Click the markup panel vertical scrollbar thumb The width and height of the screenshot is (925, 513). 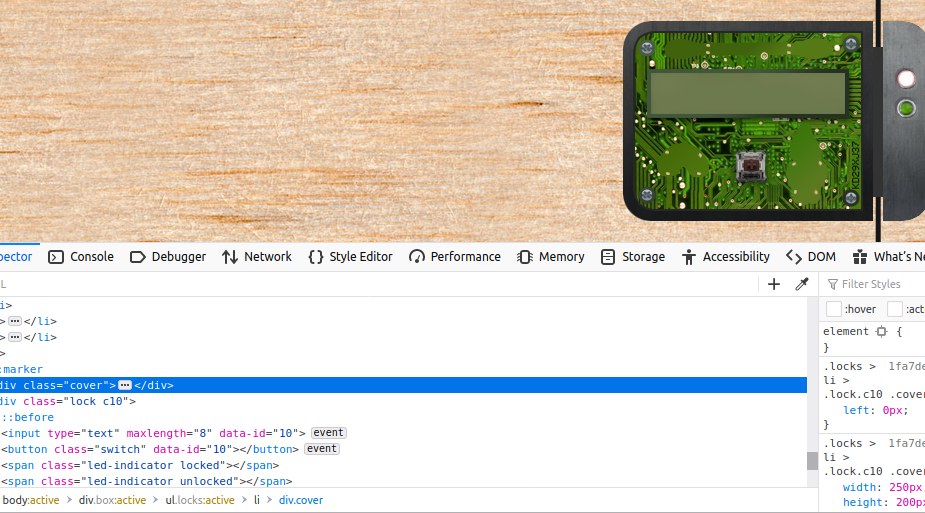[812, 461]
